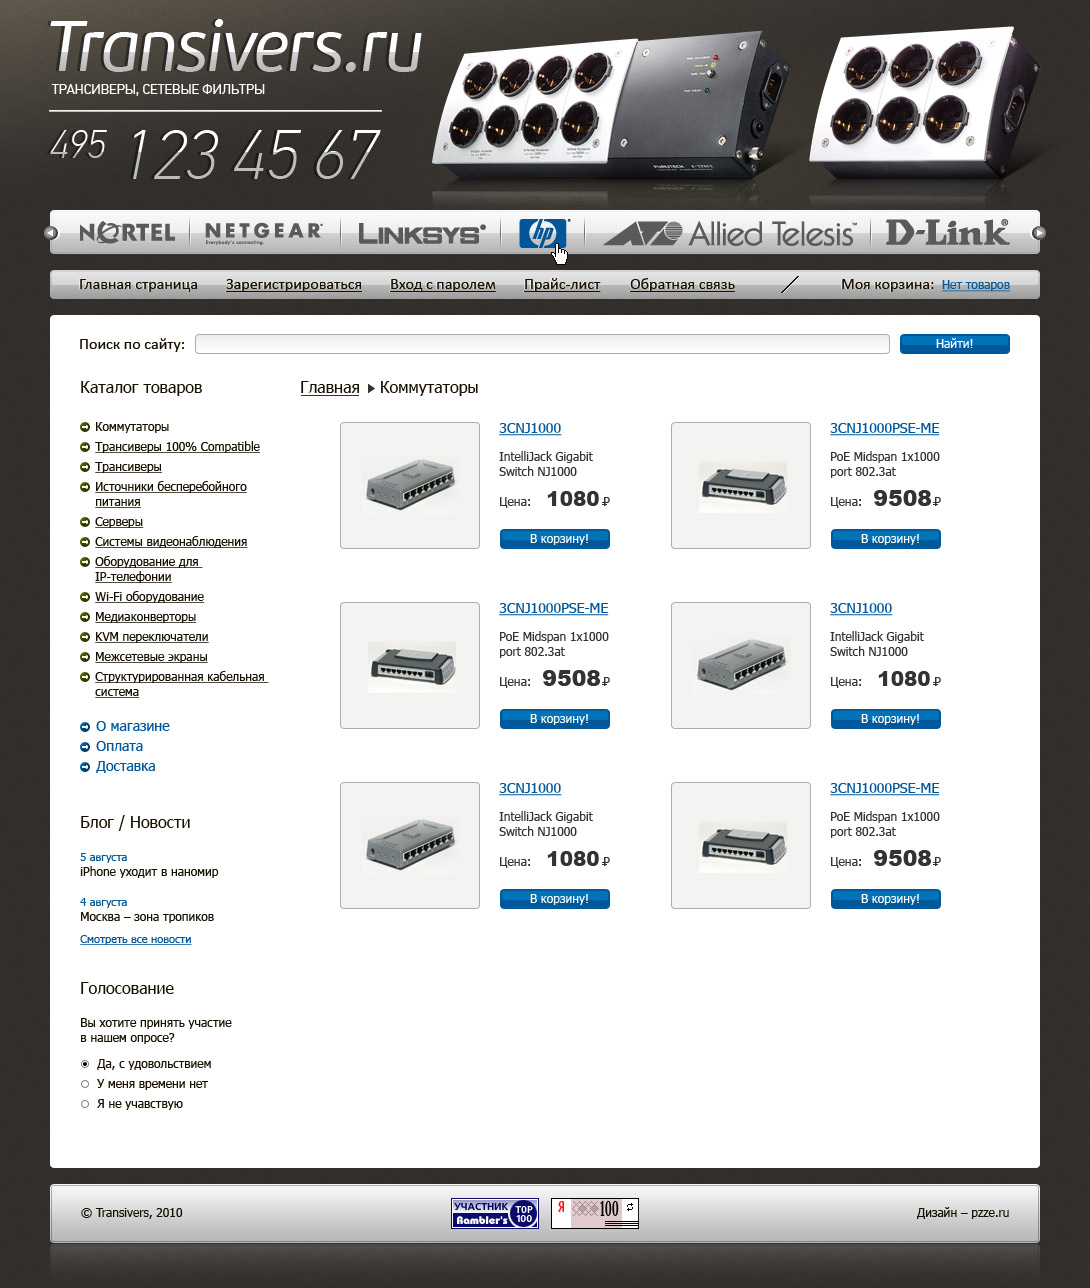Add first-row 3CNJ1000 to cart

tap(555, 539)
